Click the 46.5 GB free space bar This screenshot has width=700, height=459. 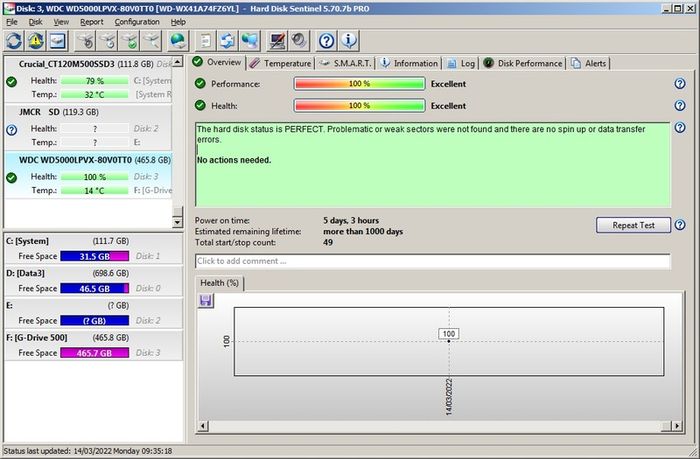click(x=95, y=288)
